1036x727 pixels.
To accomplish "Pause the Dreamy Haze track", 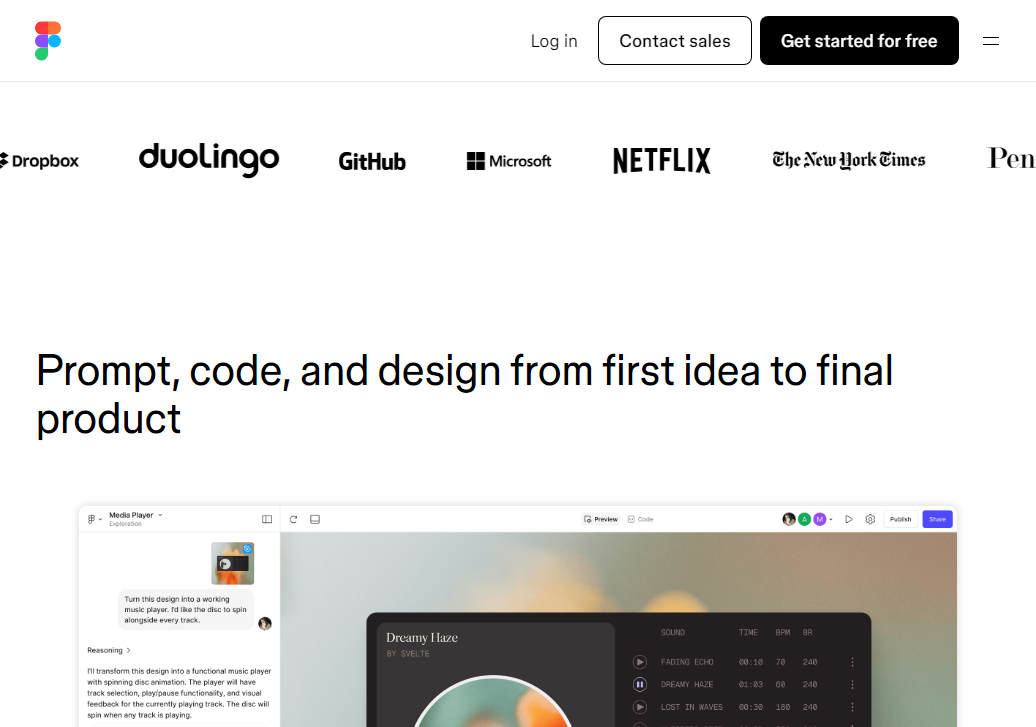I will coord(640,684).
